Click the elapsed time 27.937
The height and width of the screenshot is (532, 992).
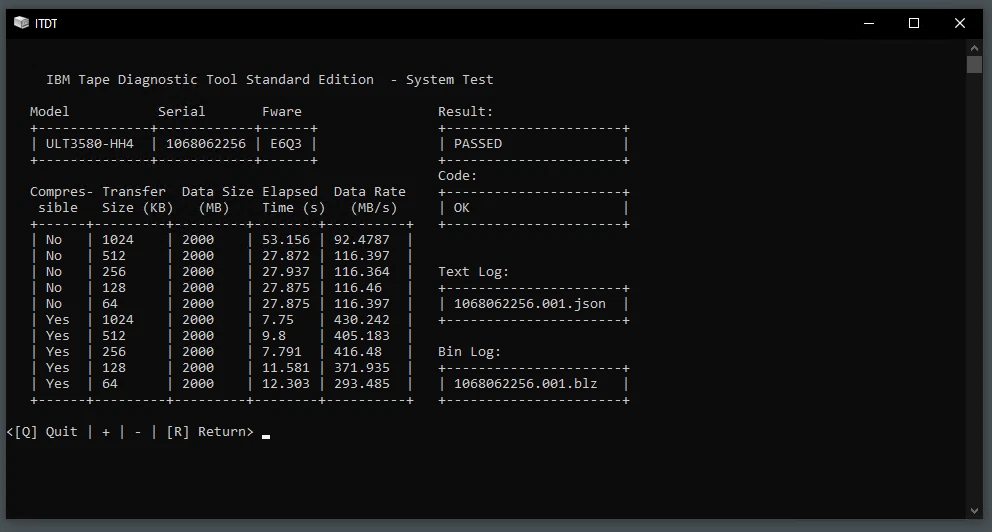pos(286,271)
